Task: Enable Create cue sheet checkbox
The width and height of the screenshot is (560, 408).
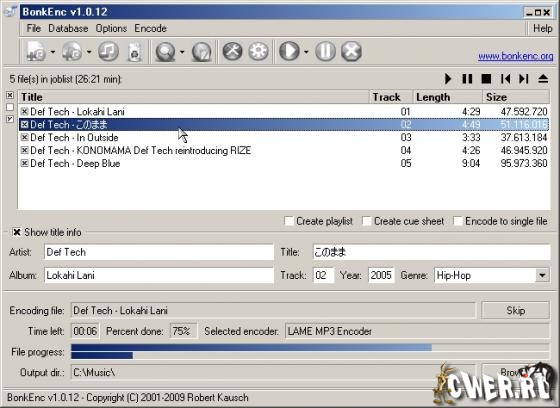Action: 366,221
